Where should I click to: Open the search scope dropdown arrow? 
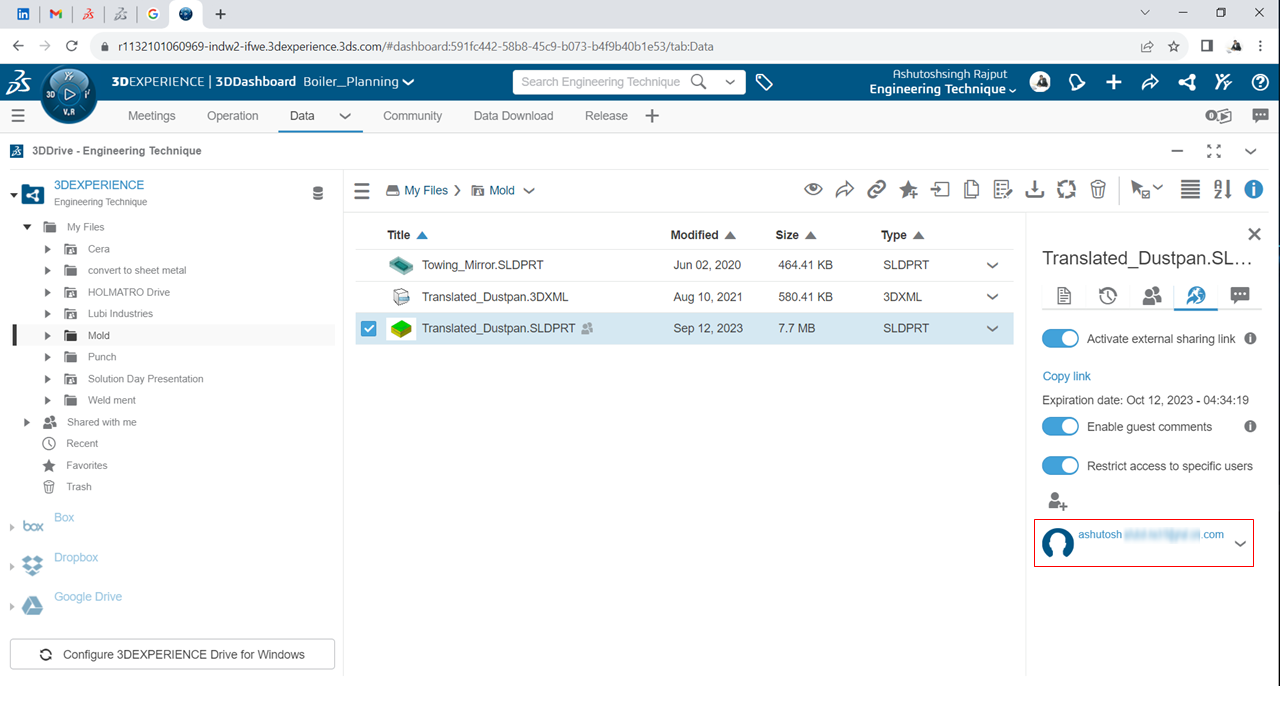[x=730, y=82]
